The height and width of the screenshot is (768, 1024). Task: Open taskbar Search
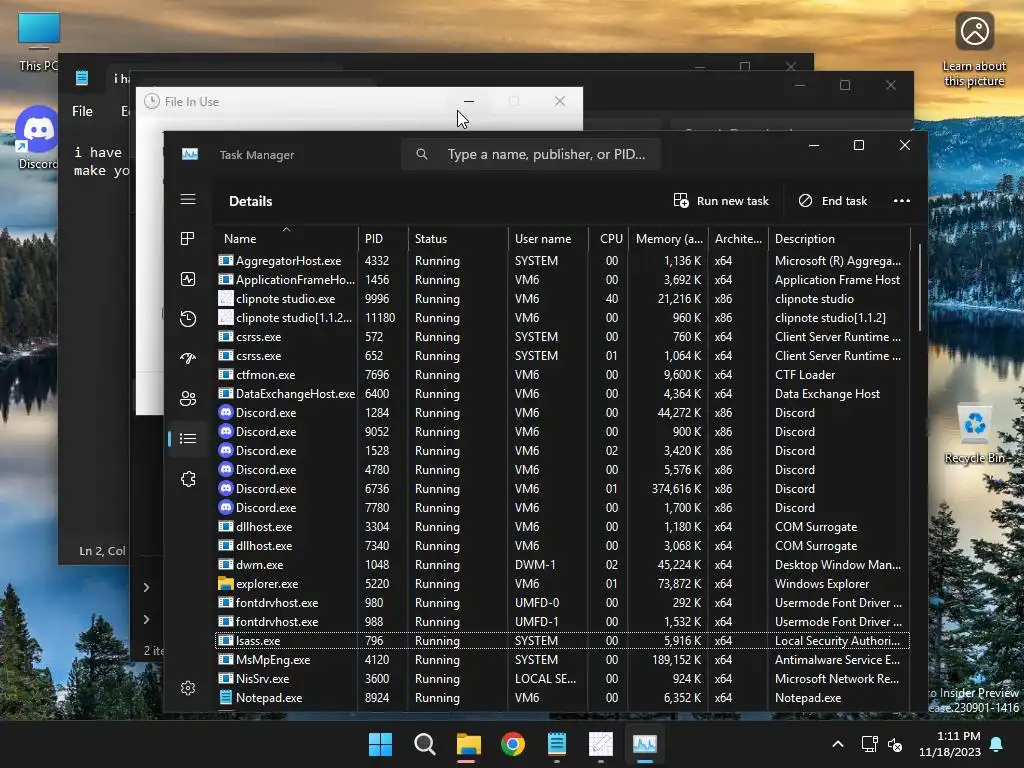[x=424, y=744]
